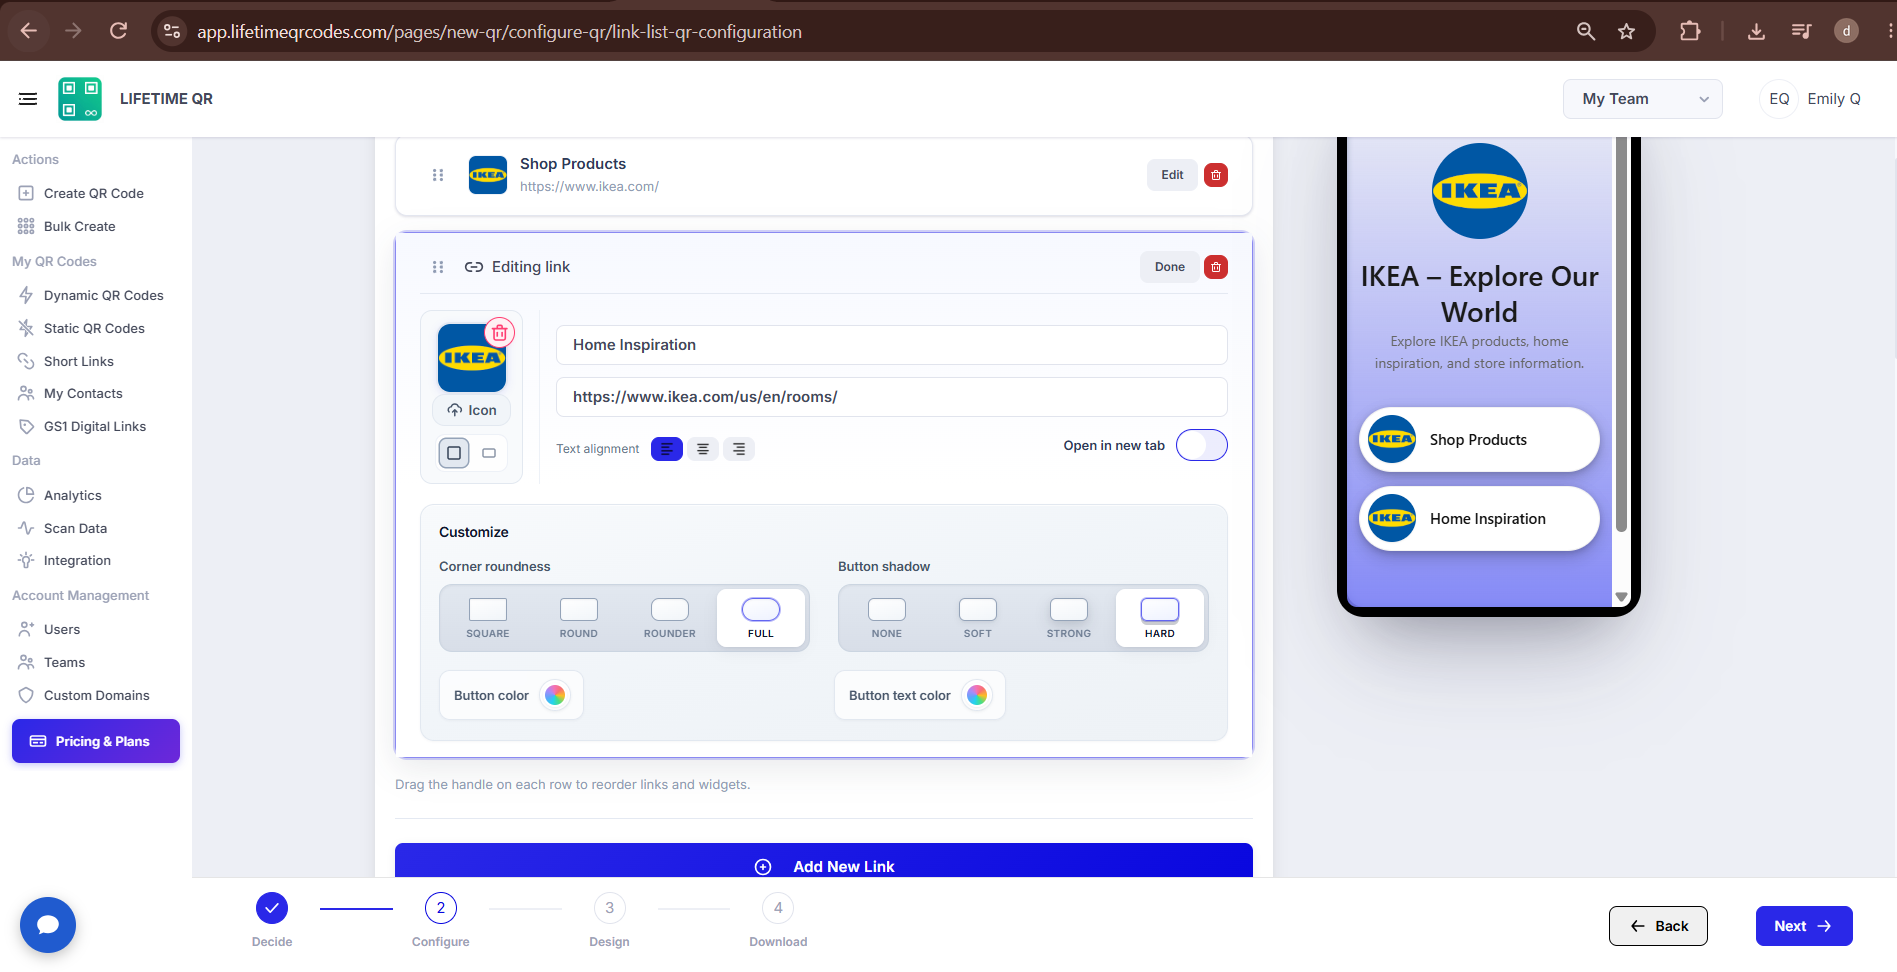Screen dimensions: 1897x972
Task: Delete the link being edited
Action: 1216,267
